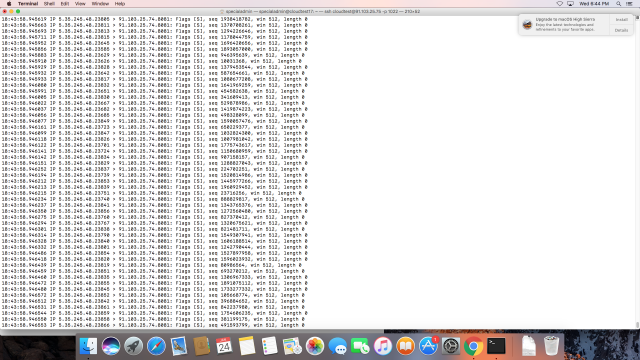Open Spotlight search magnifier

618,4
